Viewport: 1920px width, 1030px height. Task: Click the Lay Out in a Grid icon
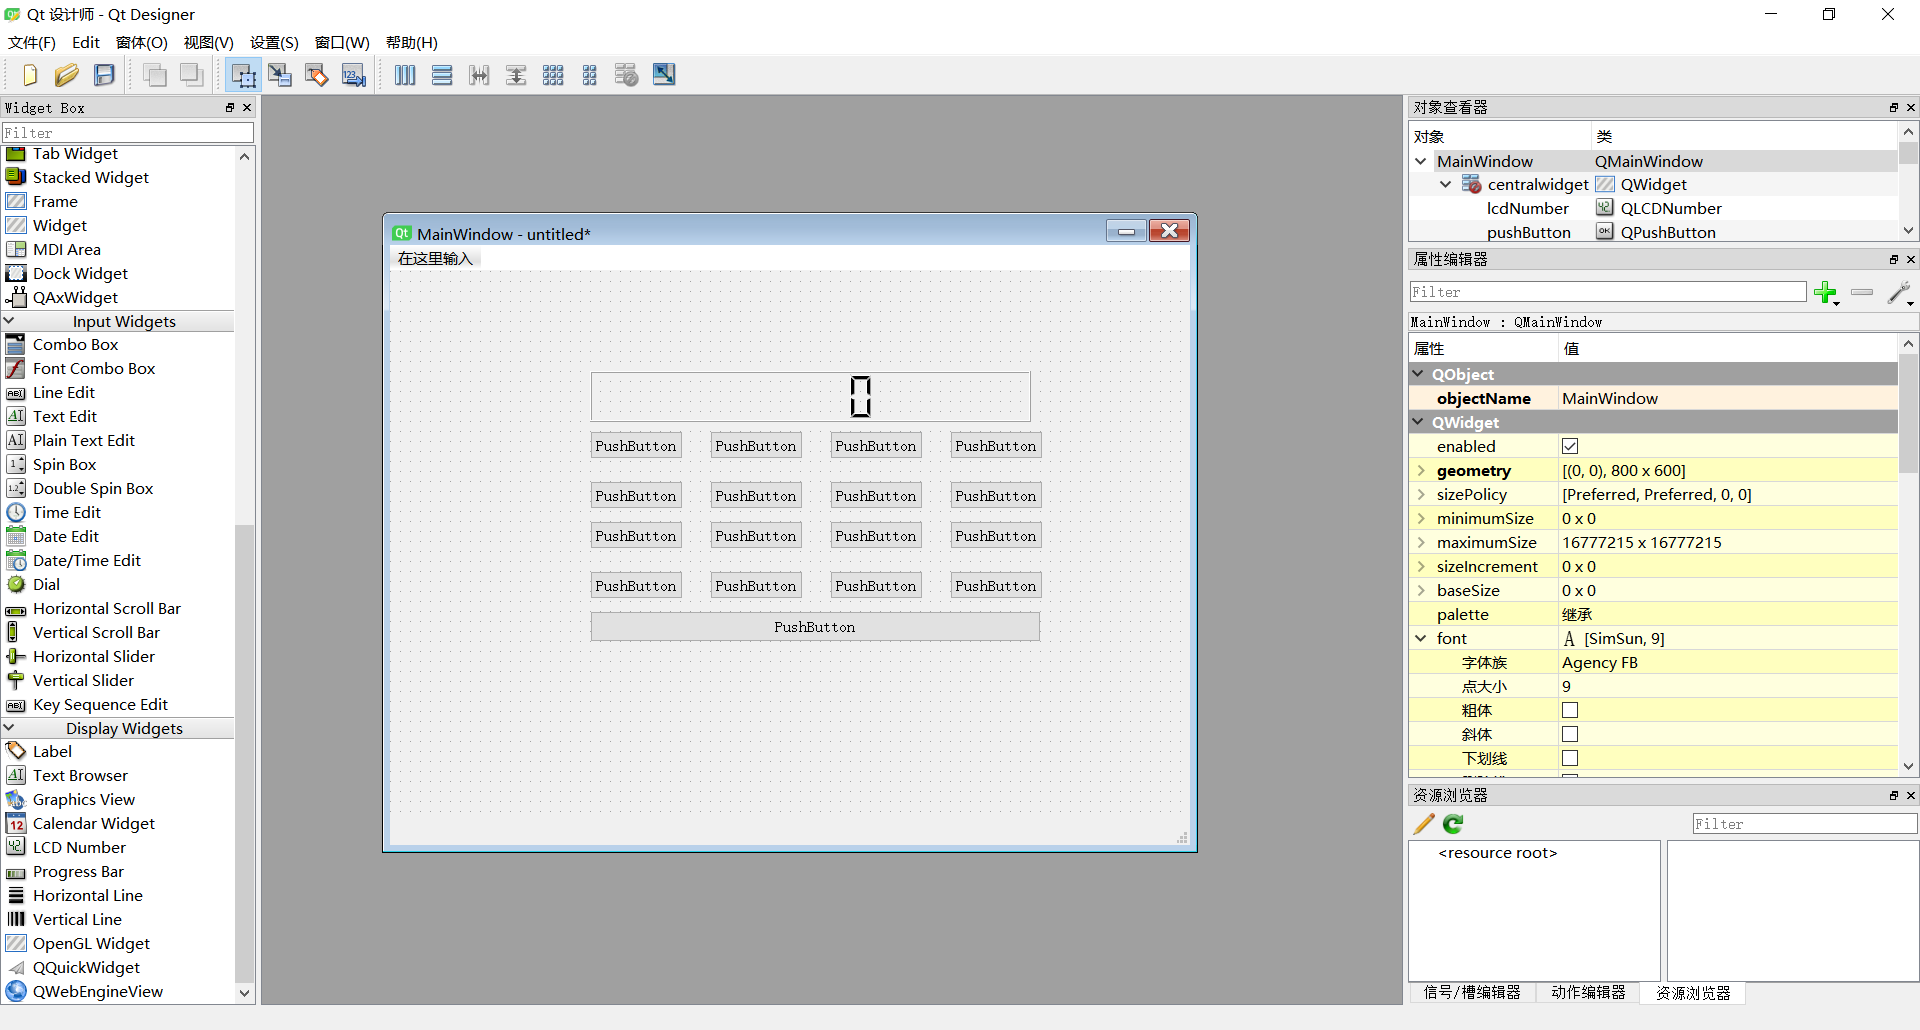point(553,74)
